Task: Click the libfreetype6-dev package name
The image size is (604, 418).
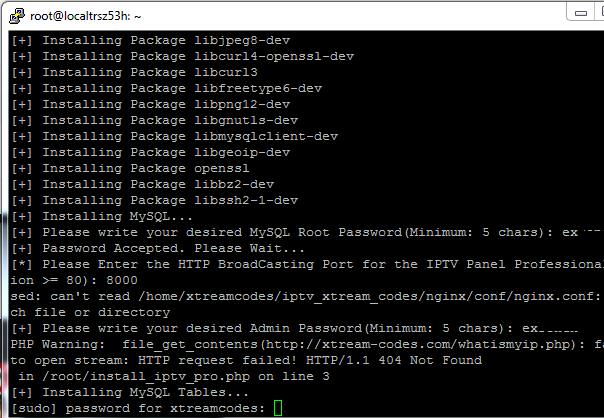Action: (x=258, y=89)
